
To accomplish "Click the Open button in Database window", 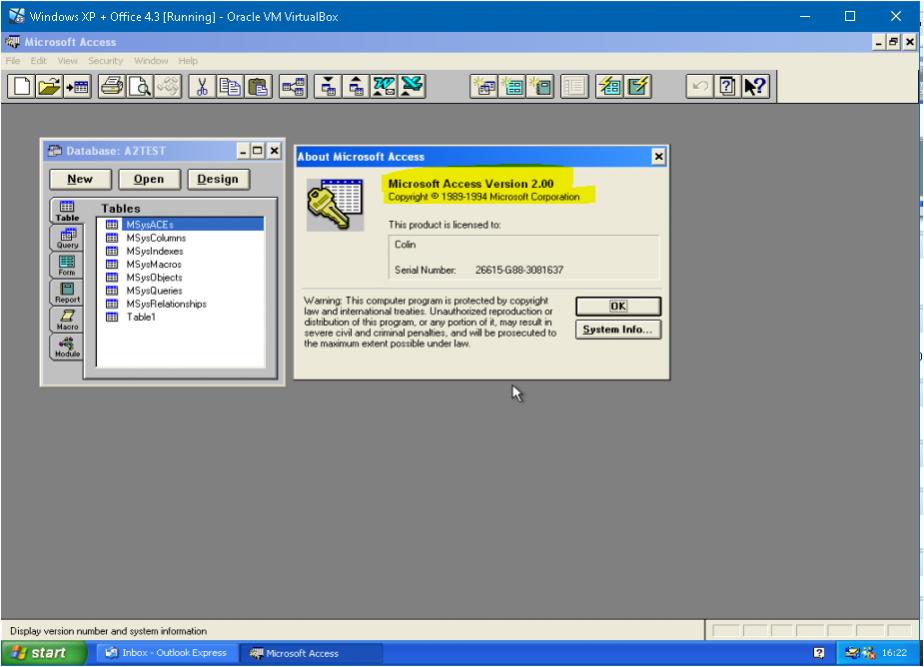I will (149, 179).
